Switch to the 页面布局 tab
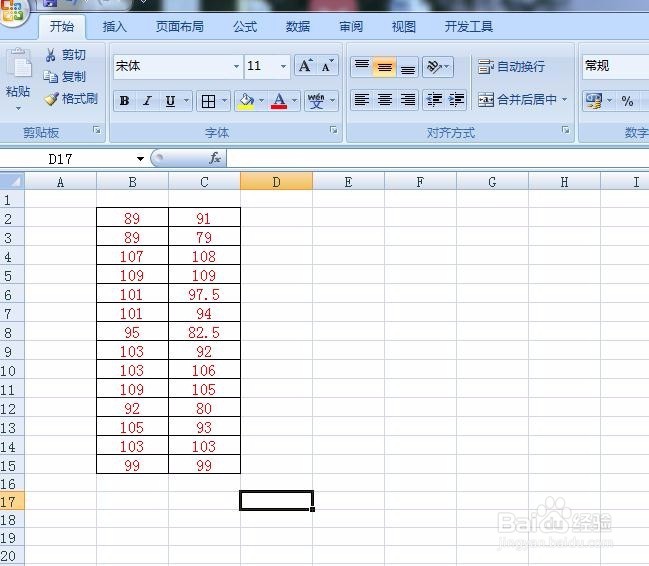 (180, 27)
